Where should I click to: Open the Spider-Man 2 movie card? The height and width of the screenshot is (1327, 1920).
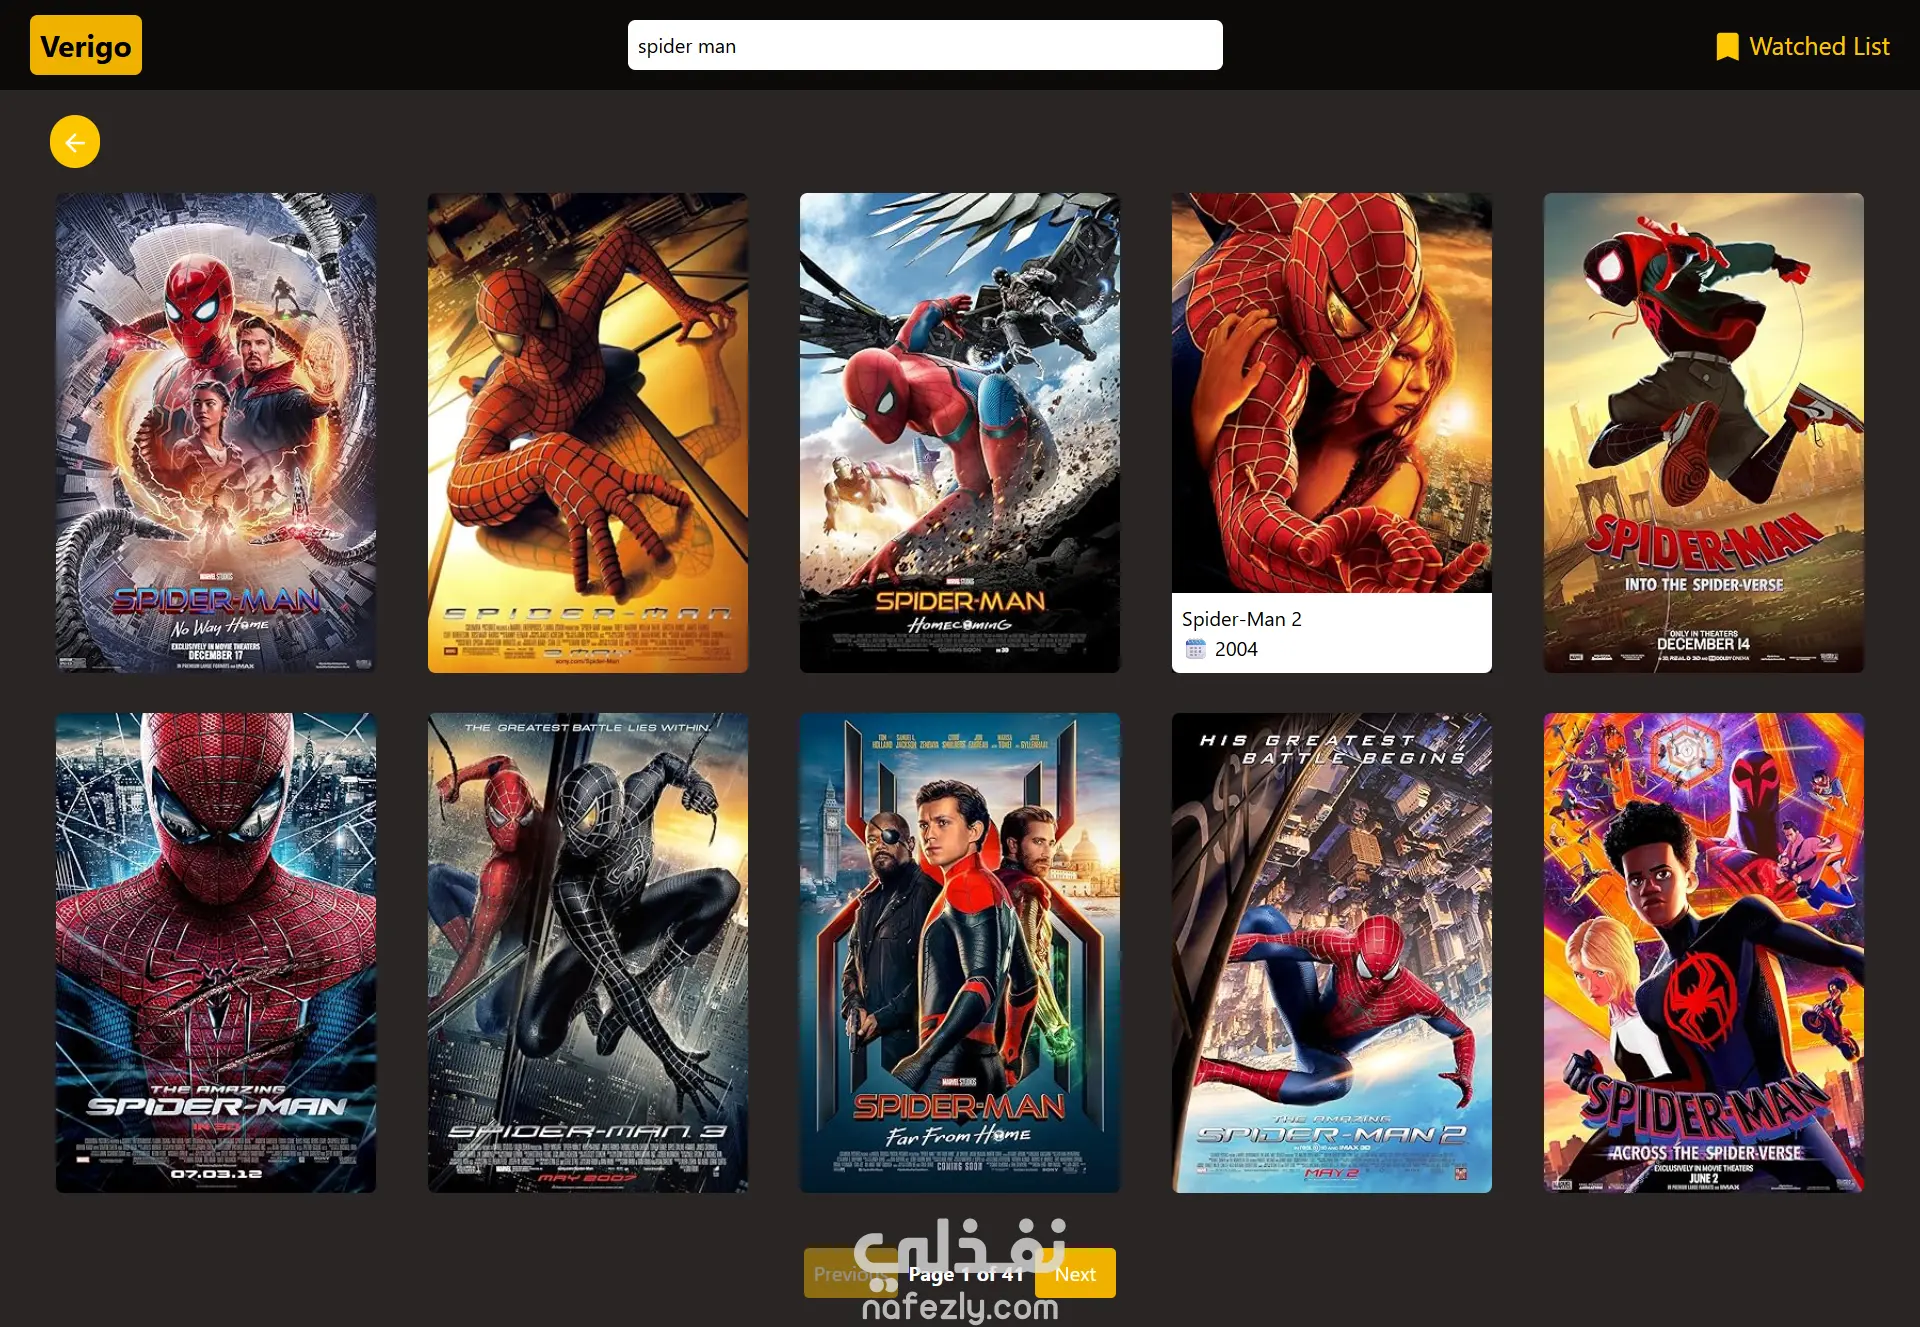point(1332,400)
